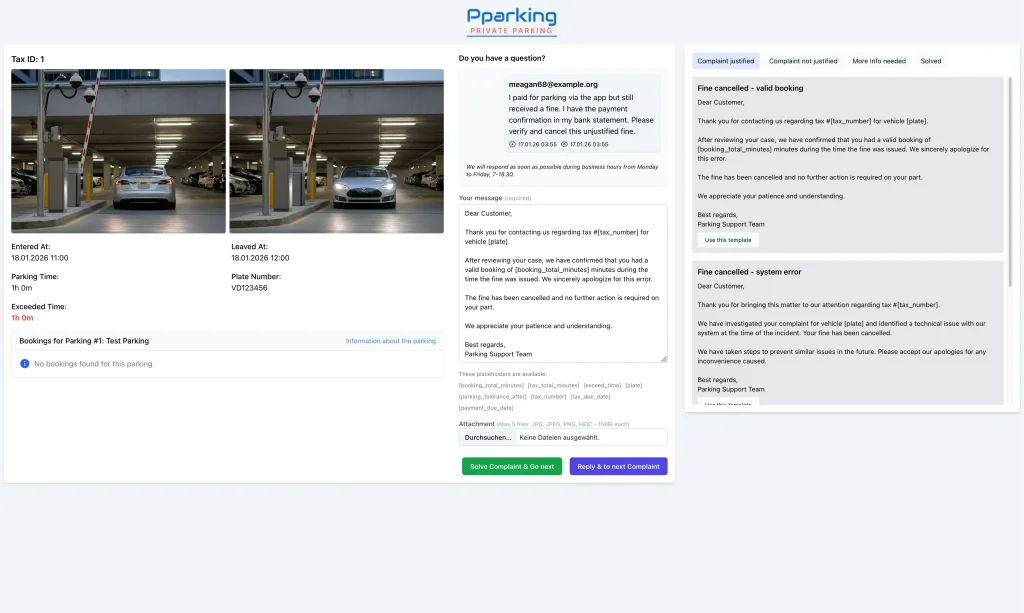The height and width of the screenshot is (613, 1024).
Task: Open the More Info needed tab
Action: click(879, 61)
